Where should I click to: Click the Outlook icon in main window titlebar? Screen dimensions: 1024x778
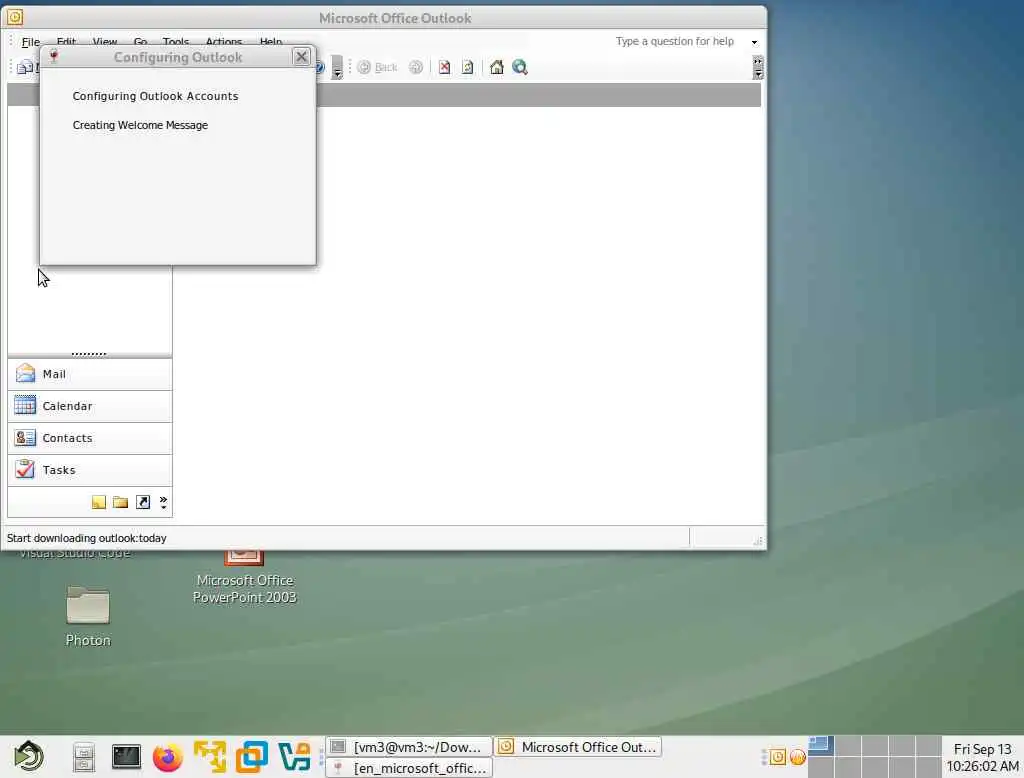[x=14, y=17]
